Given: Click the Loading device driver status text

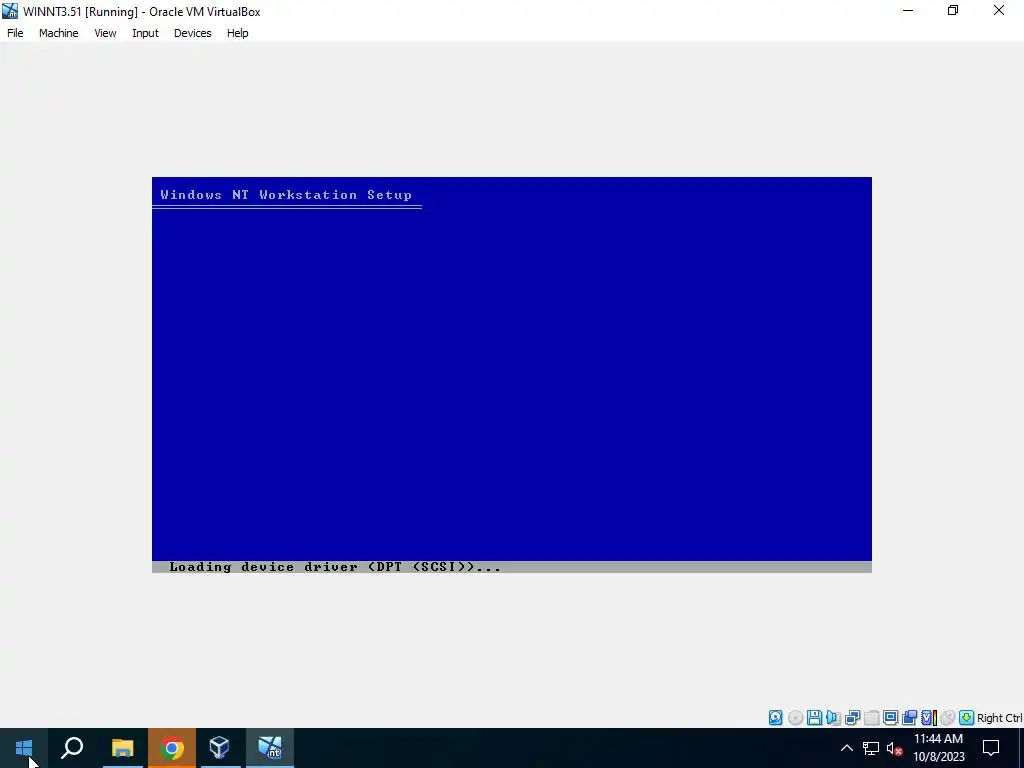Looking at the screenshot, I should tap(334, 567).
